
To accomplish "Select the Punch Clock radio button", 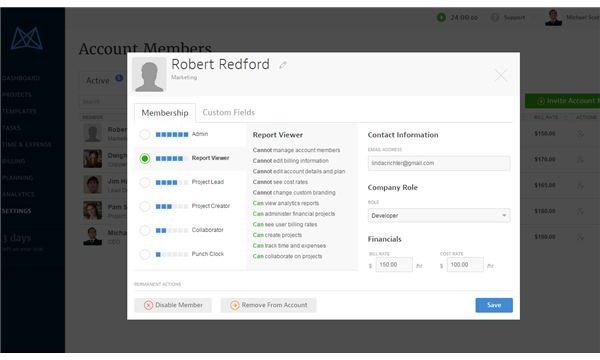I will [145, 254].
